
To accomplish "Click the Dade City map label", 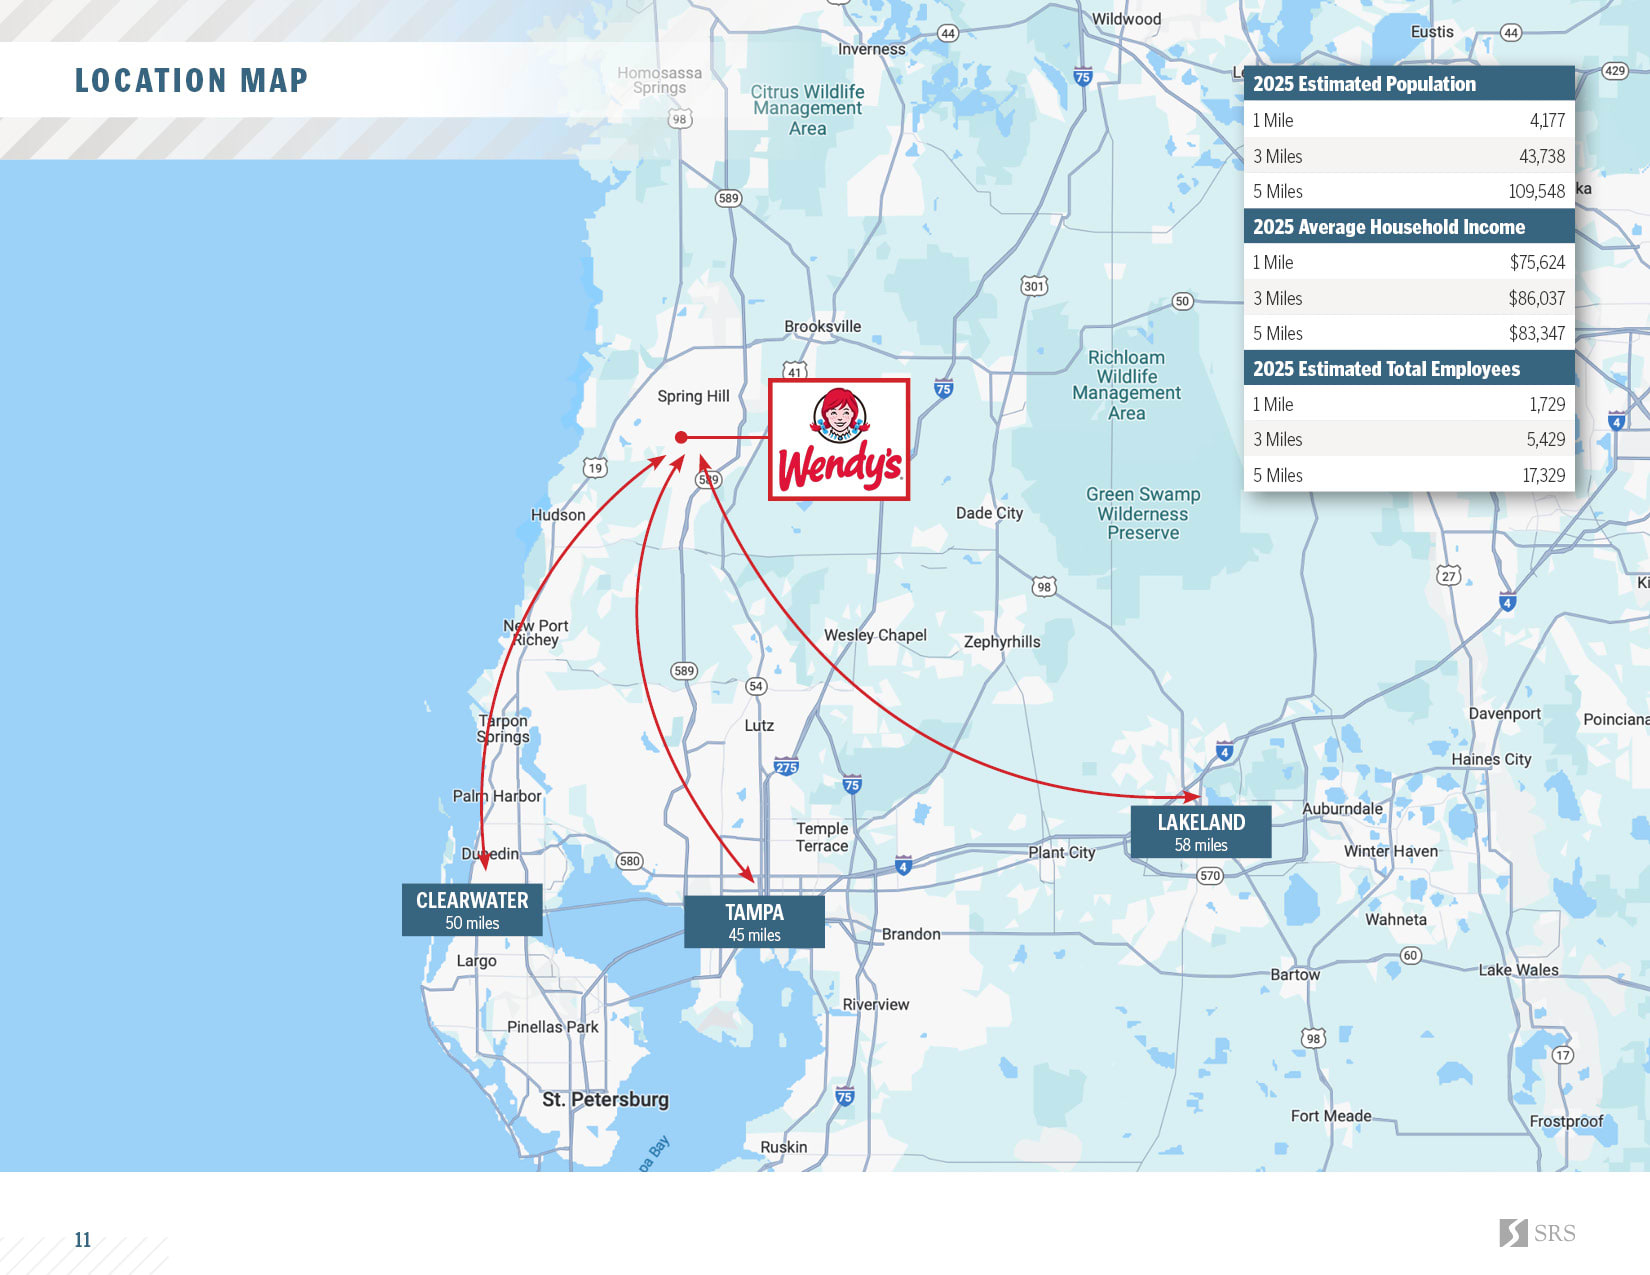I will (989, 513).
